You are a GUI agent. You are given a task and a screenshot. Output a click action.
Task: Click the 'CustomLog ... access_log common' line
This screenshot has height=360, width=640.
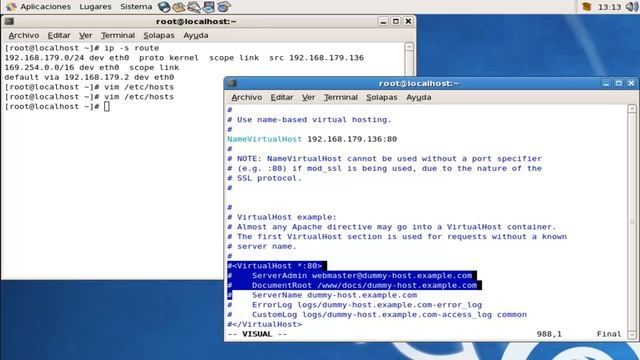coord(377,315)
